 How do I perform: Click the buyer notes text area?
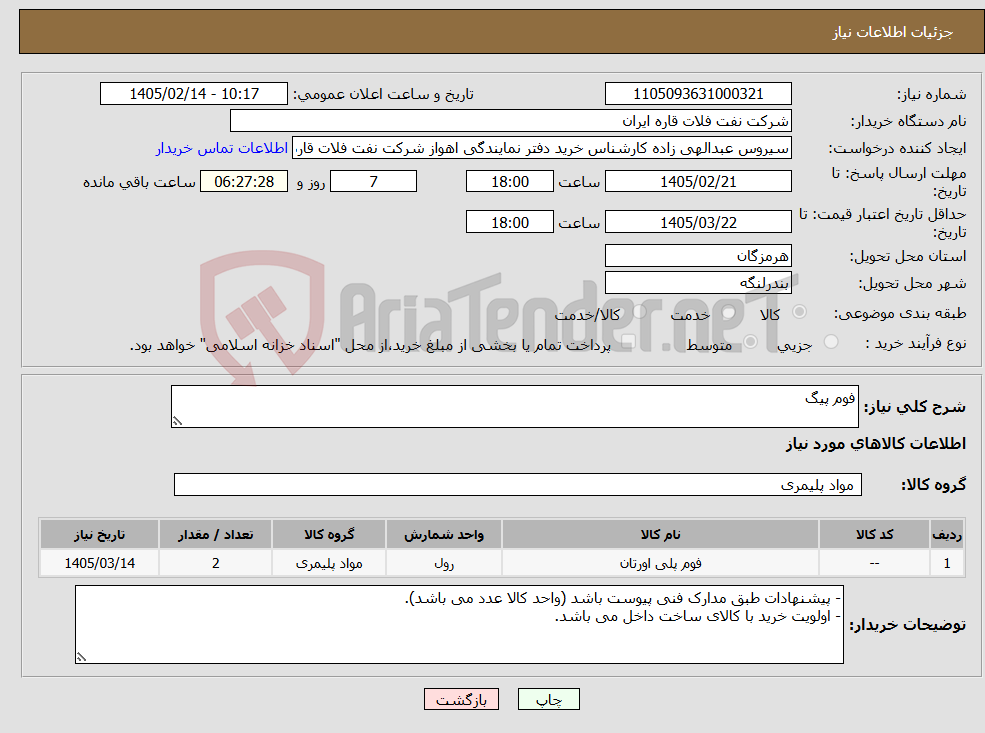459,624
